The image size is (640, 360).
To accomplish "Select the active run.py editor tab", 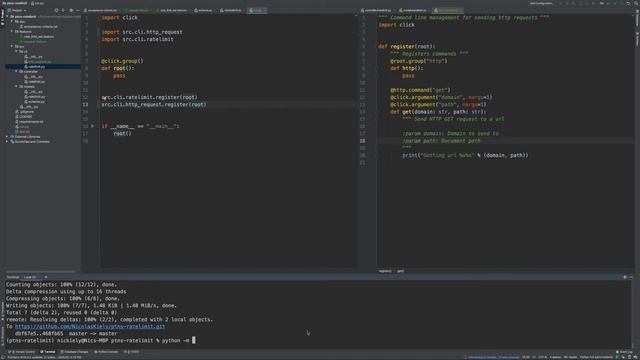I will pos(257,10).
